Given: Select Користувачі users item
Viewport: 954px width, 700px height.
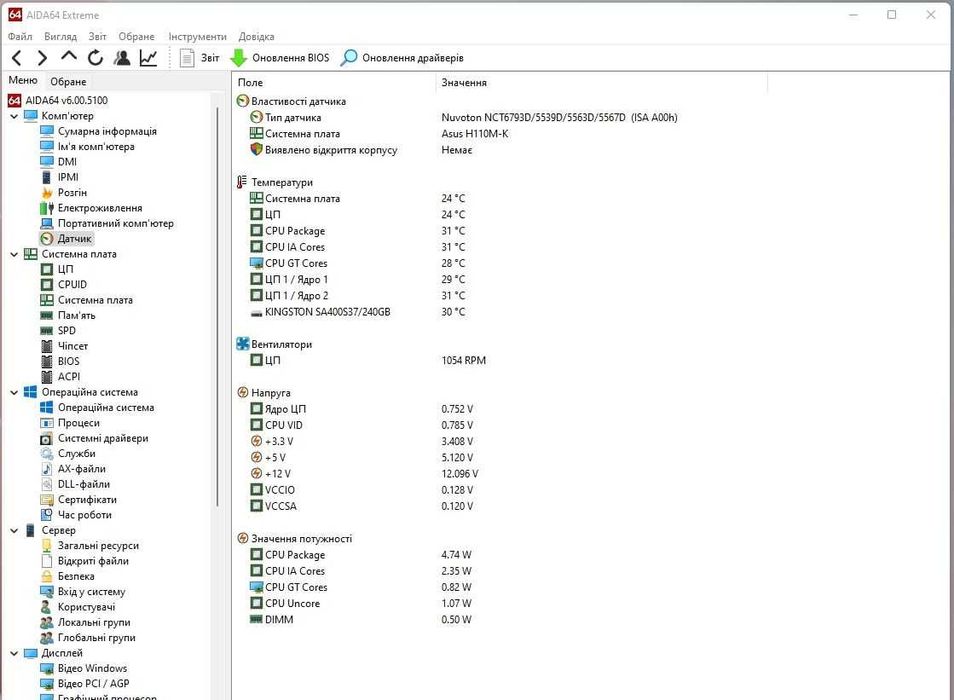Looking at the screenshot, I should (x=78, y=607).
